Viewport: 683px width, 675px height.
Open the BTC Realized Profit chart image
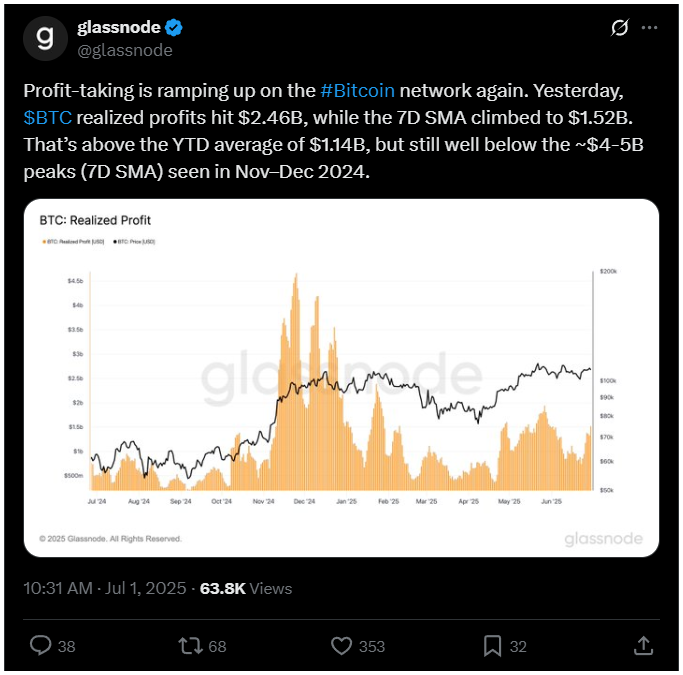tap(342, 378)
